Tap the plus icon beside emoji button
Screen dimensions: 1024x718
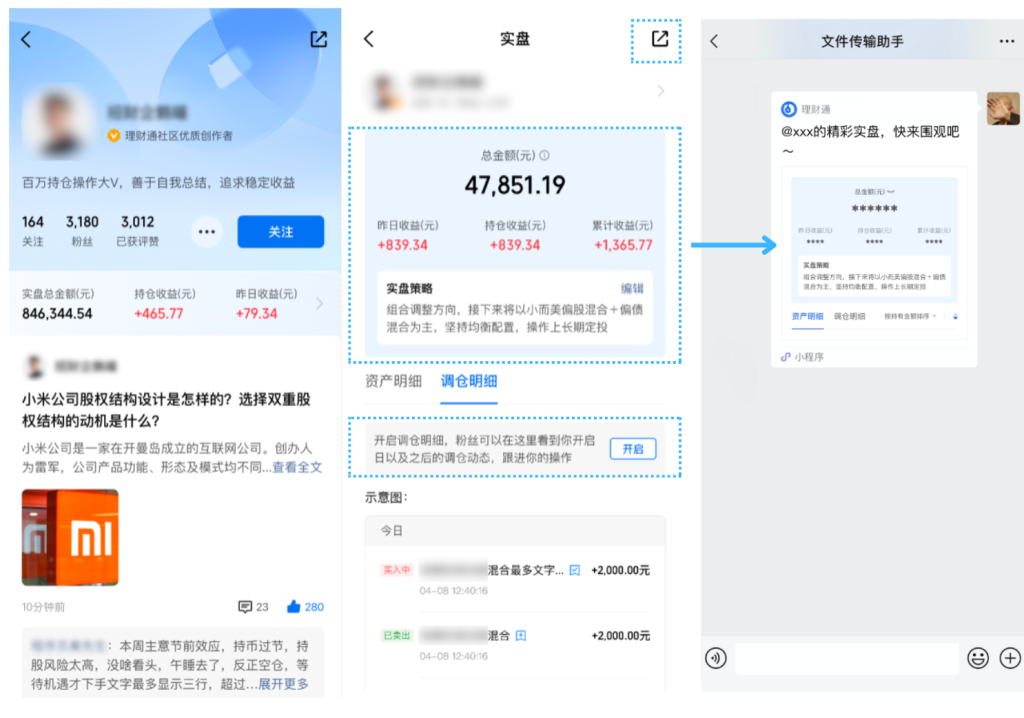click(x=1010, y=658)
